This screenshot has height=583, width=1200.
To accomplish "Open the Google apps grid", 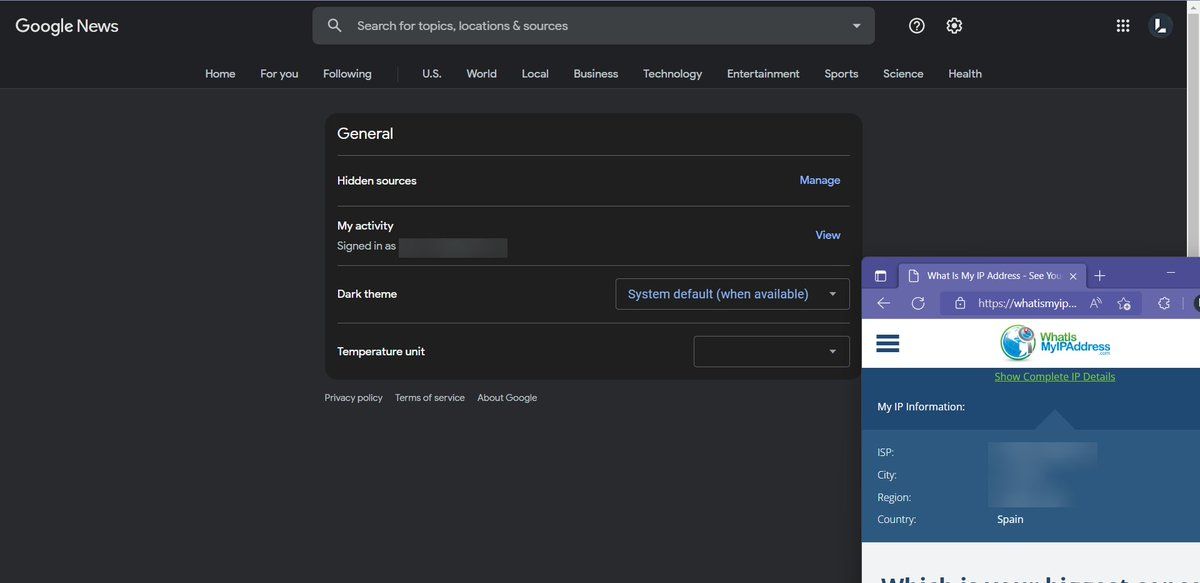I will (1123, 26).
